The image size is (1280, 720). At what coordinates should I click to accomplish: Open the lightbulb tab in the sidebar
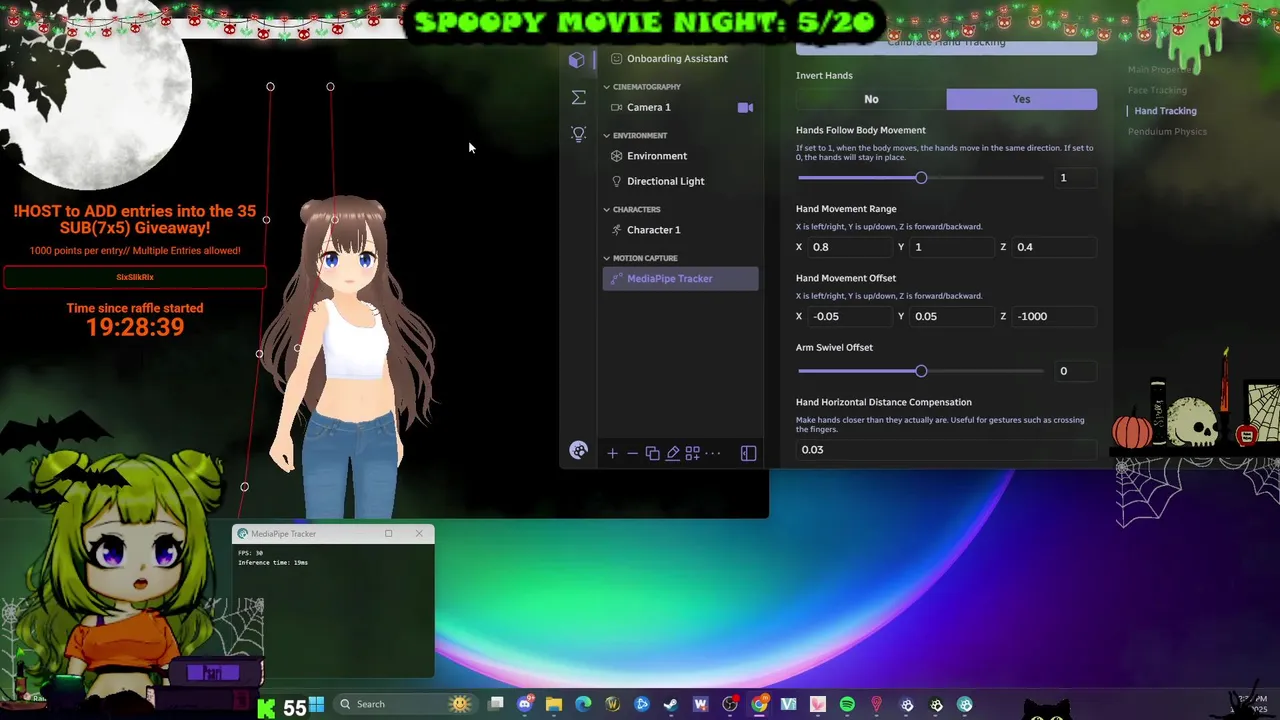pos(578,134)
